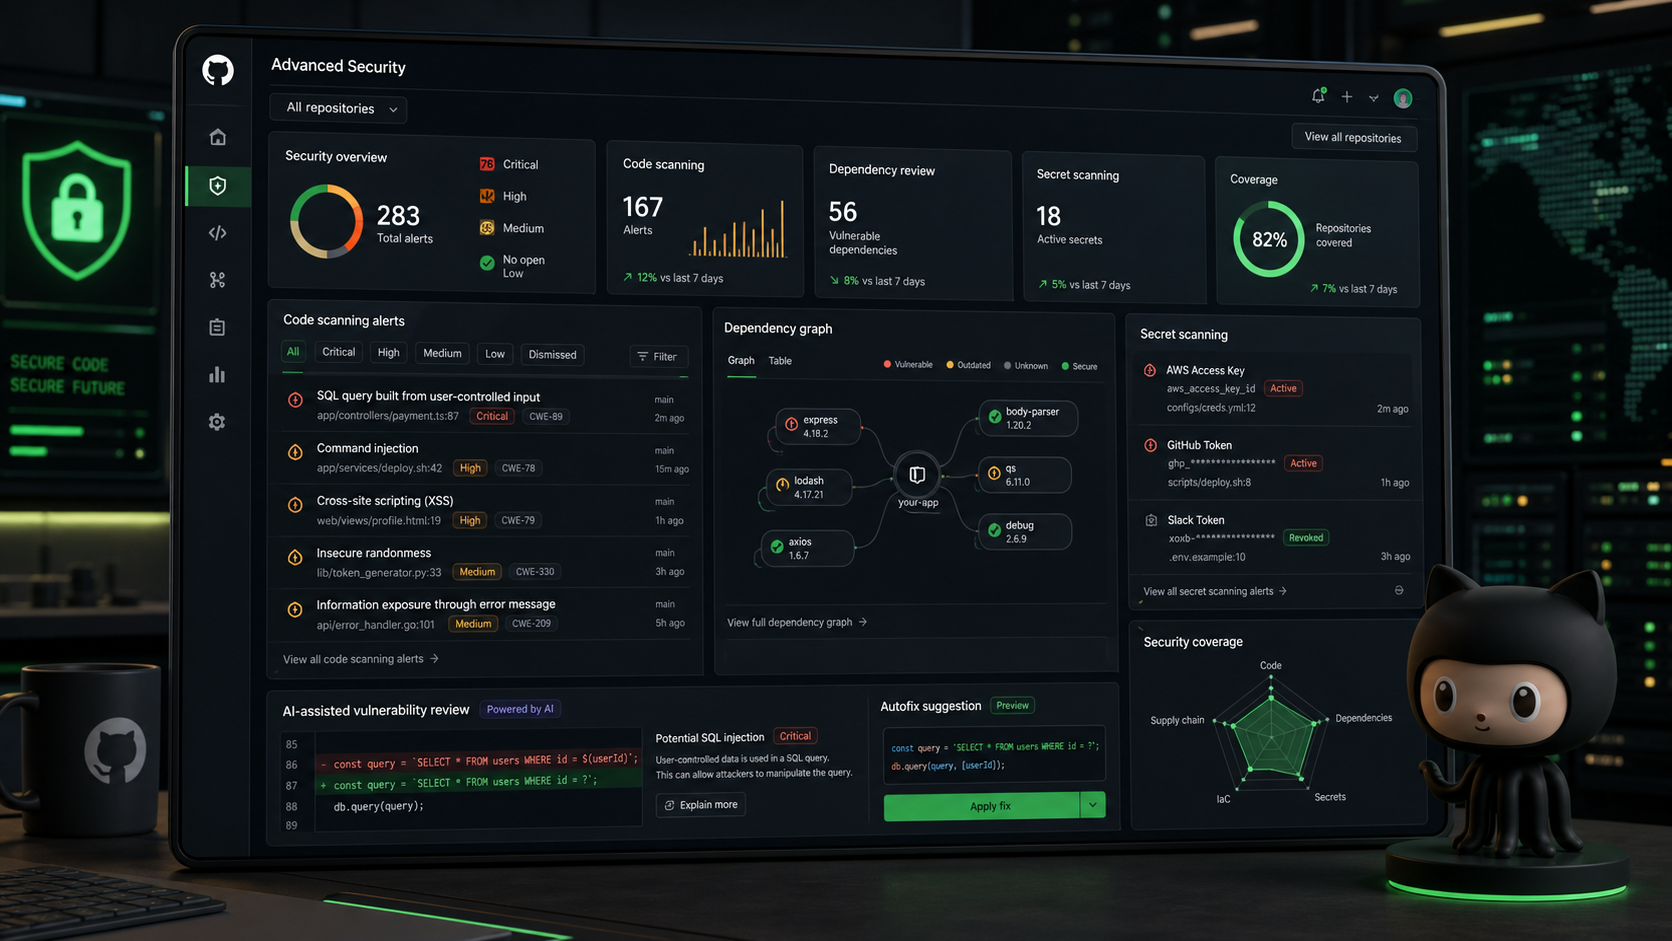Select the express 4.18.2 dependency node

coord(820,427)
